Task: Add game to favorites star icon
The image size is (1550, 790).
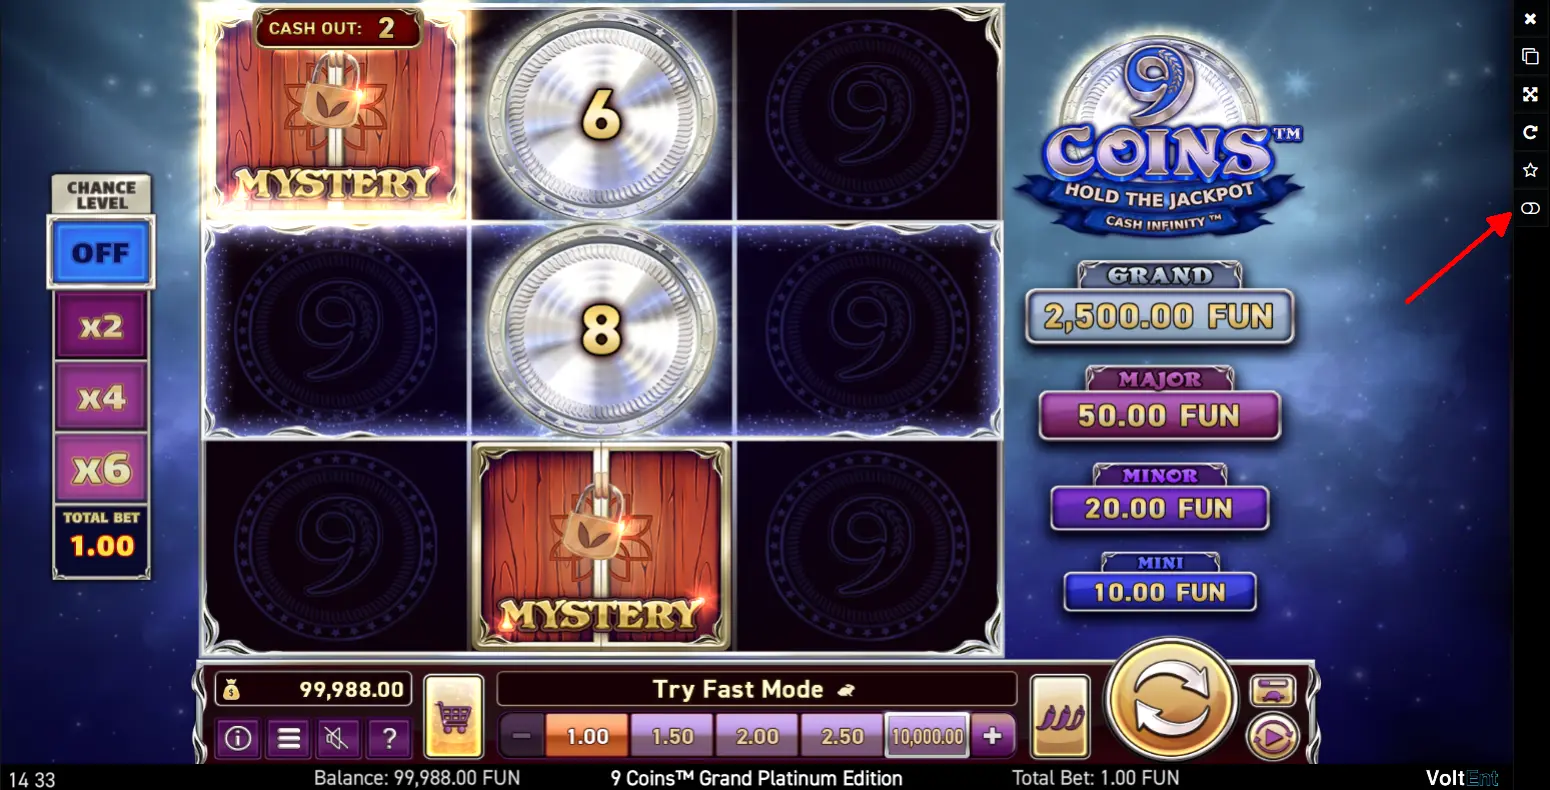Action: (x=1530, y=170)
